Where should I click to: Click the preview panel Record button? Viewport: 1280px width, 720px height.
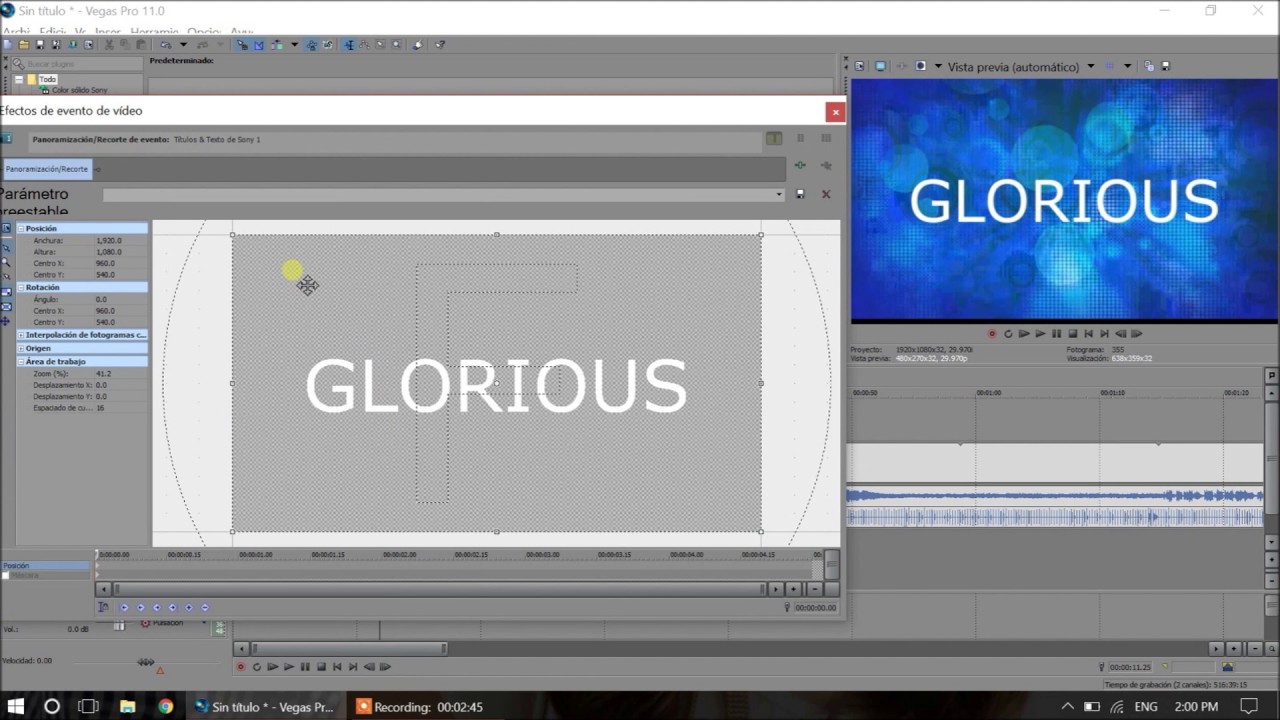point(992,333)
